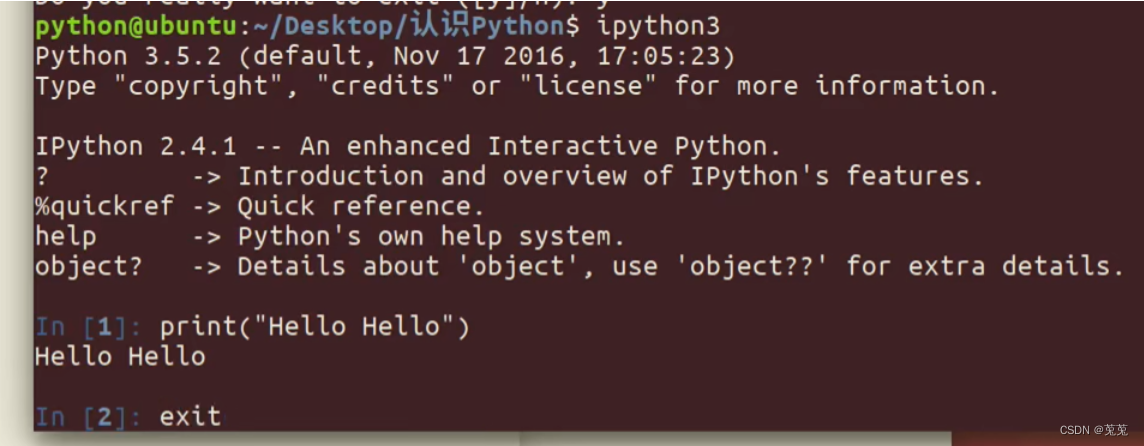1144x446 pixels.
Task: Click the 'In [1]:' input prompt
Action: click(x=90, y=326)
